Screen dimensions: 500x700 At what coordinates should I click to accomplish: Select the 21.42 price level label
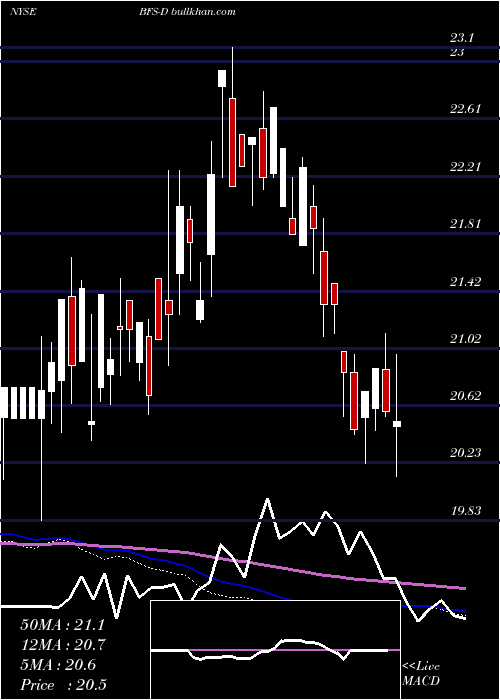[x=466, y=281]
